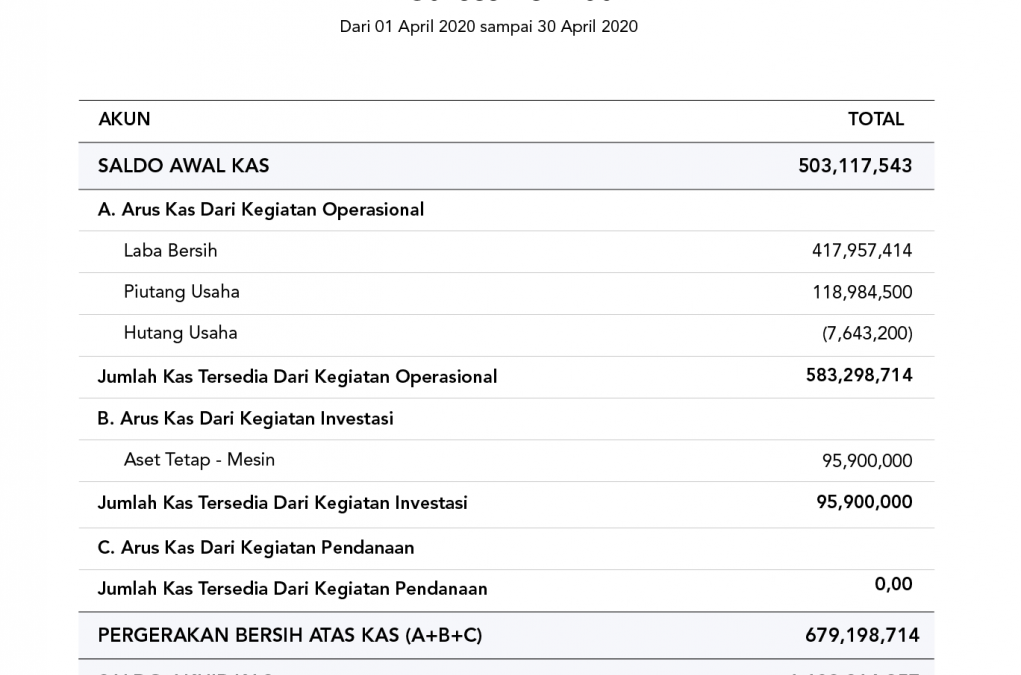Click the Laba Bersih amount 417,957,414
1021x675 pixels.
pyautogui.click(x=861, y=251)
